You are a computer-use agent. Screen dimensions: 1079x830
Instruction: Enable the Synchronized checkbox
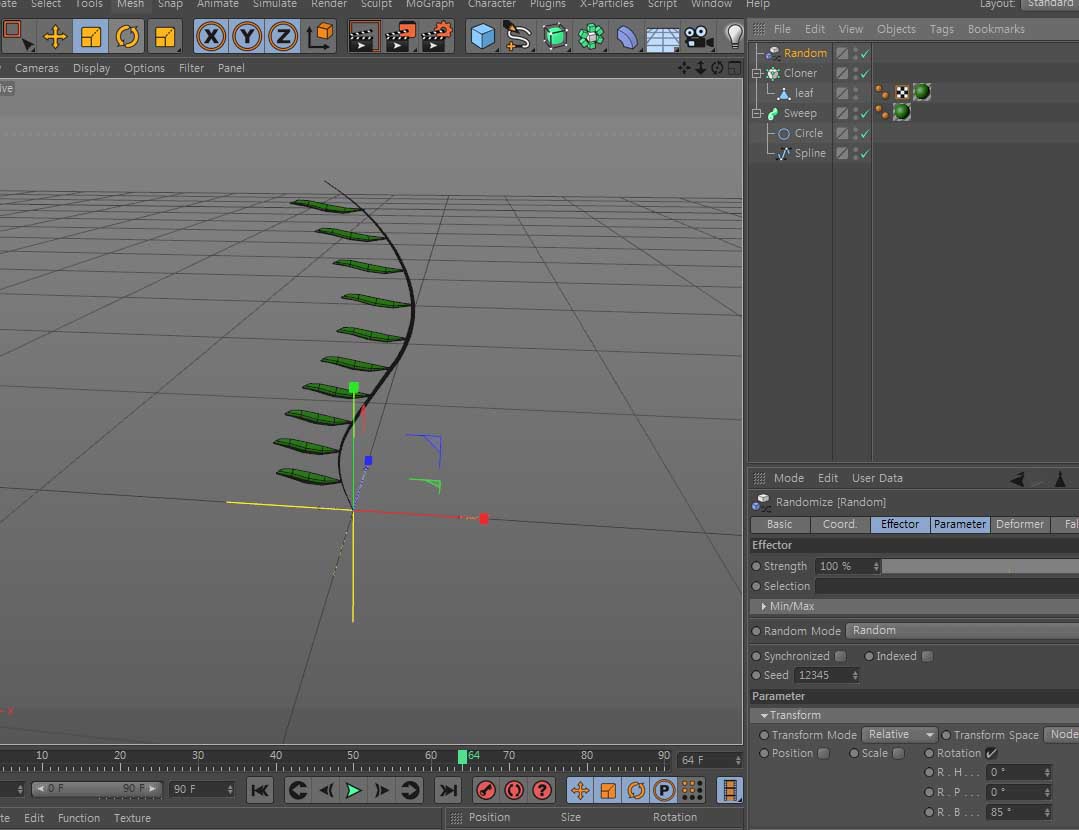840,656
